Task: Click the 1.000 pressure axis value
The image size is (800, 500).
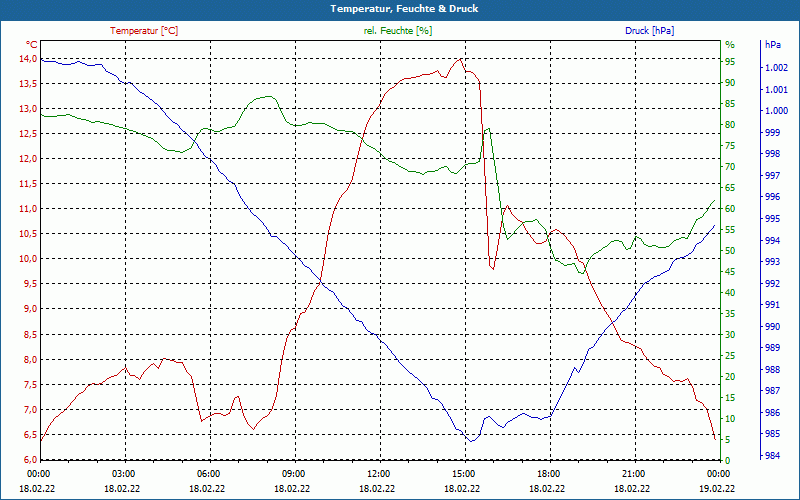Action: point(776,111)
